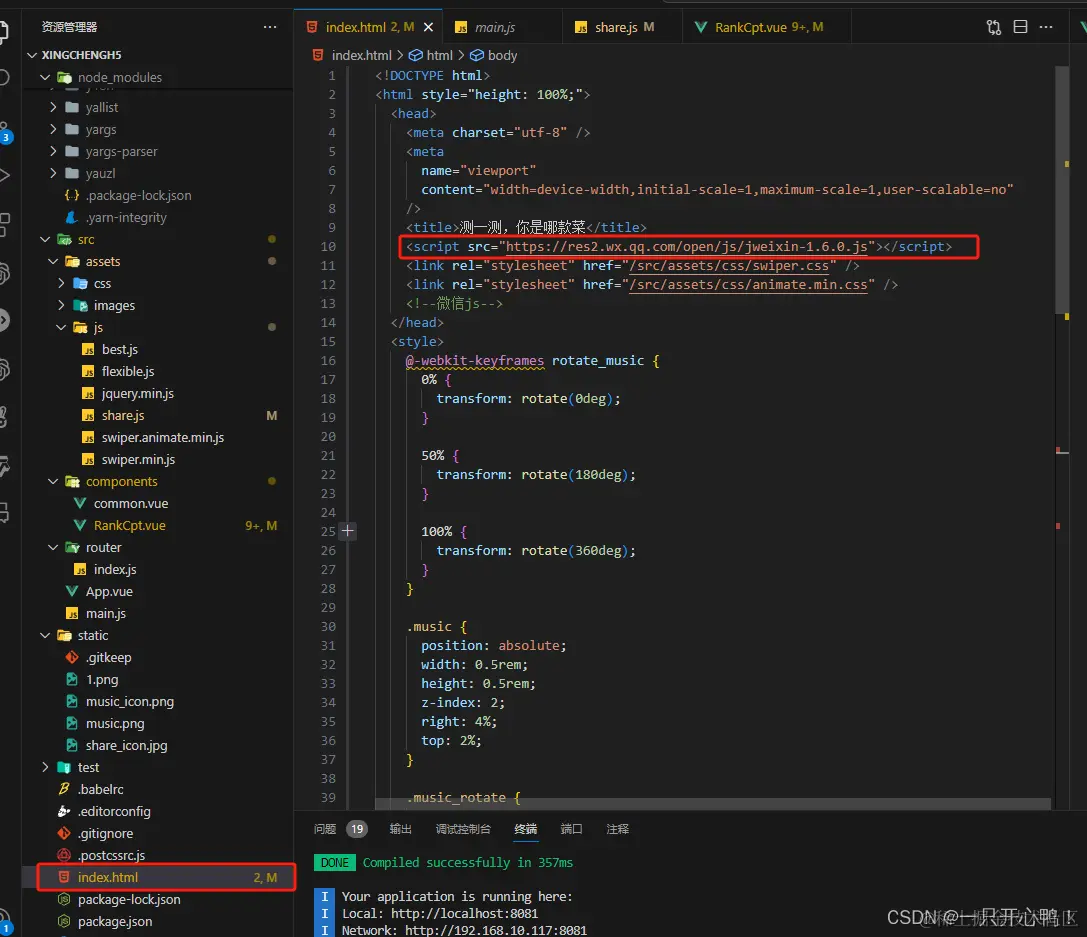Split the editor with the layout icon
Image resolution: width=1087 pixels, height=937 pixels.
tap(1020, 27)
